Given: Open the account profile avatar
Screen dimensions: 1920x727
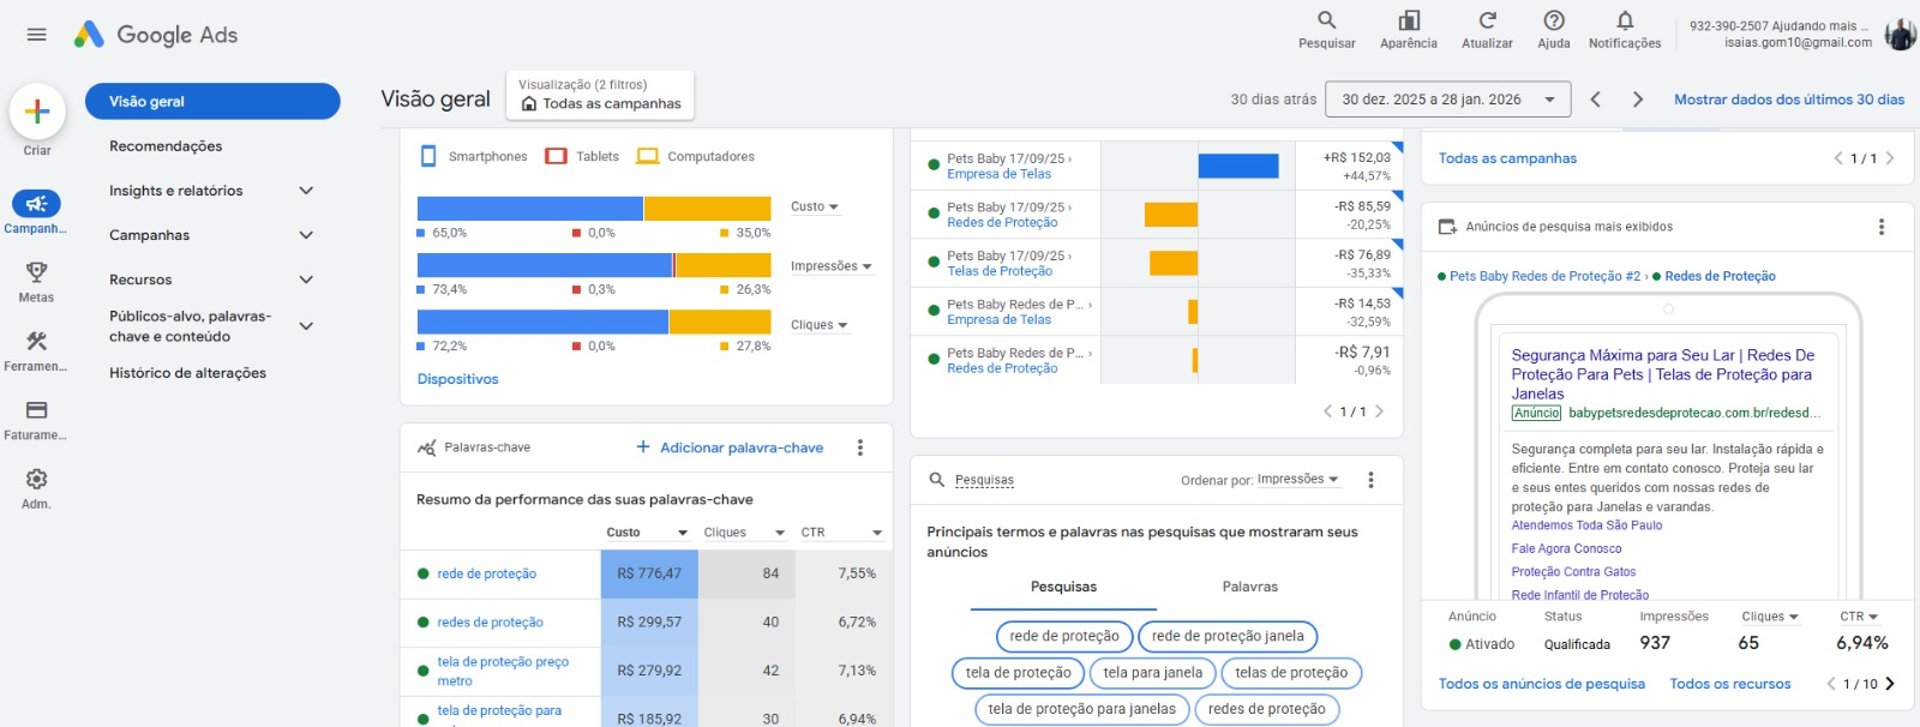Looking at the screenshot, I should click(x=1899, y=34).
